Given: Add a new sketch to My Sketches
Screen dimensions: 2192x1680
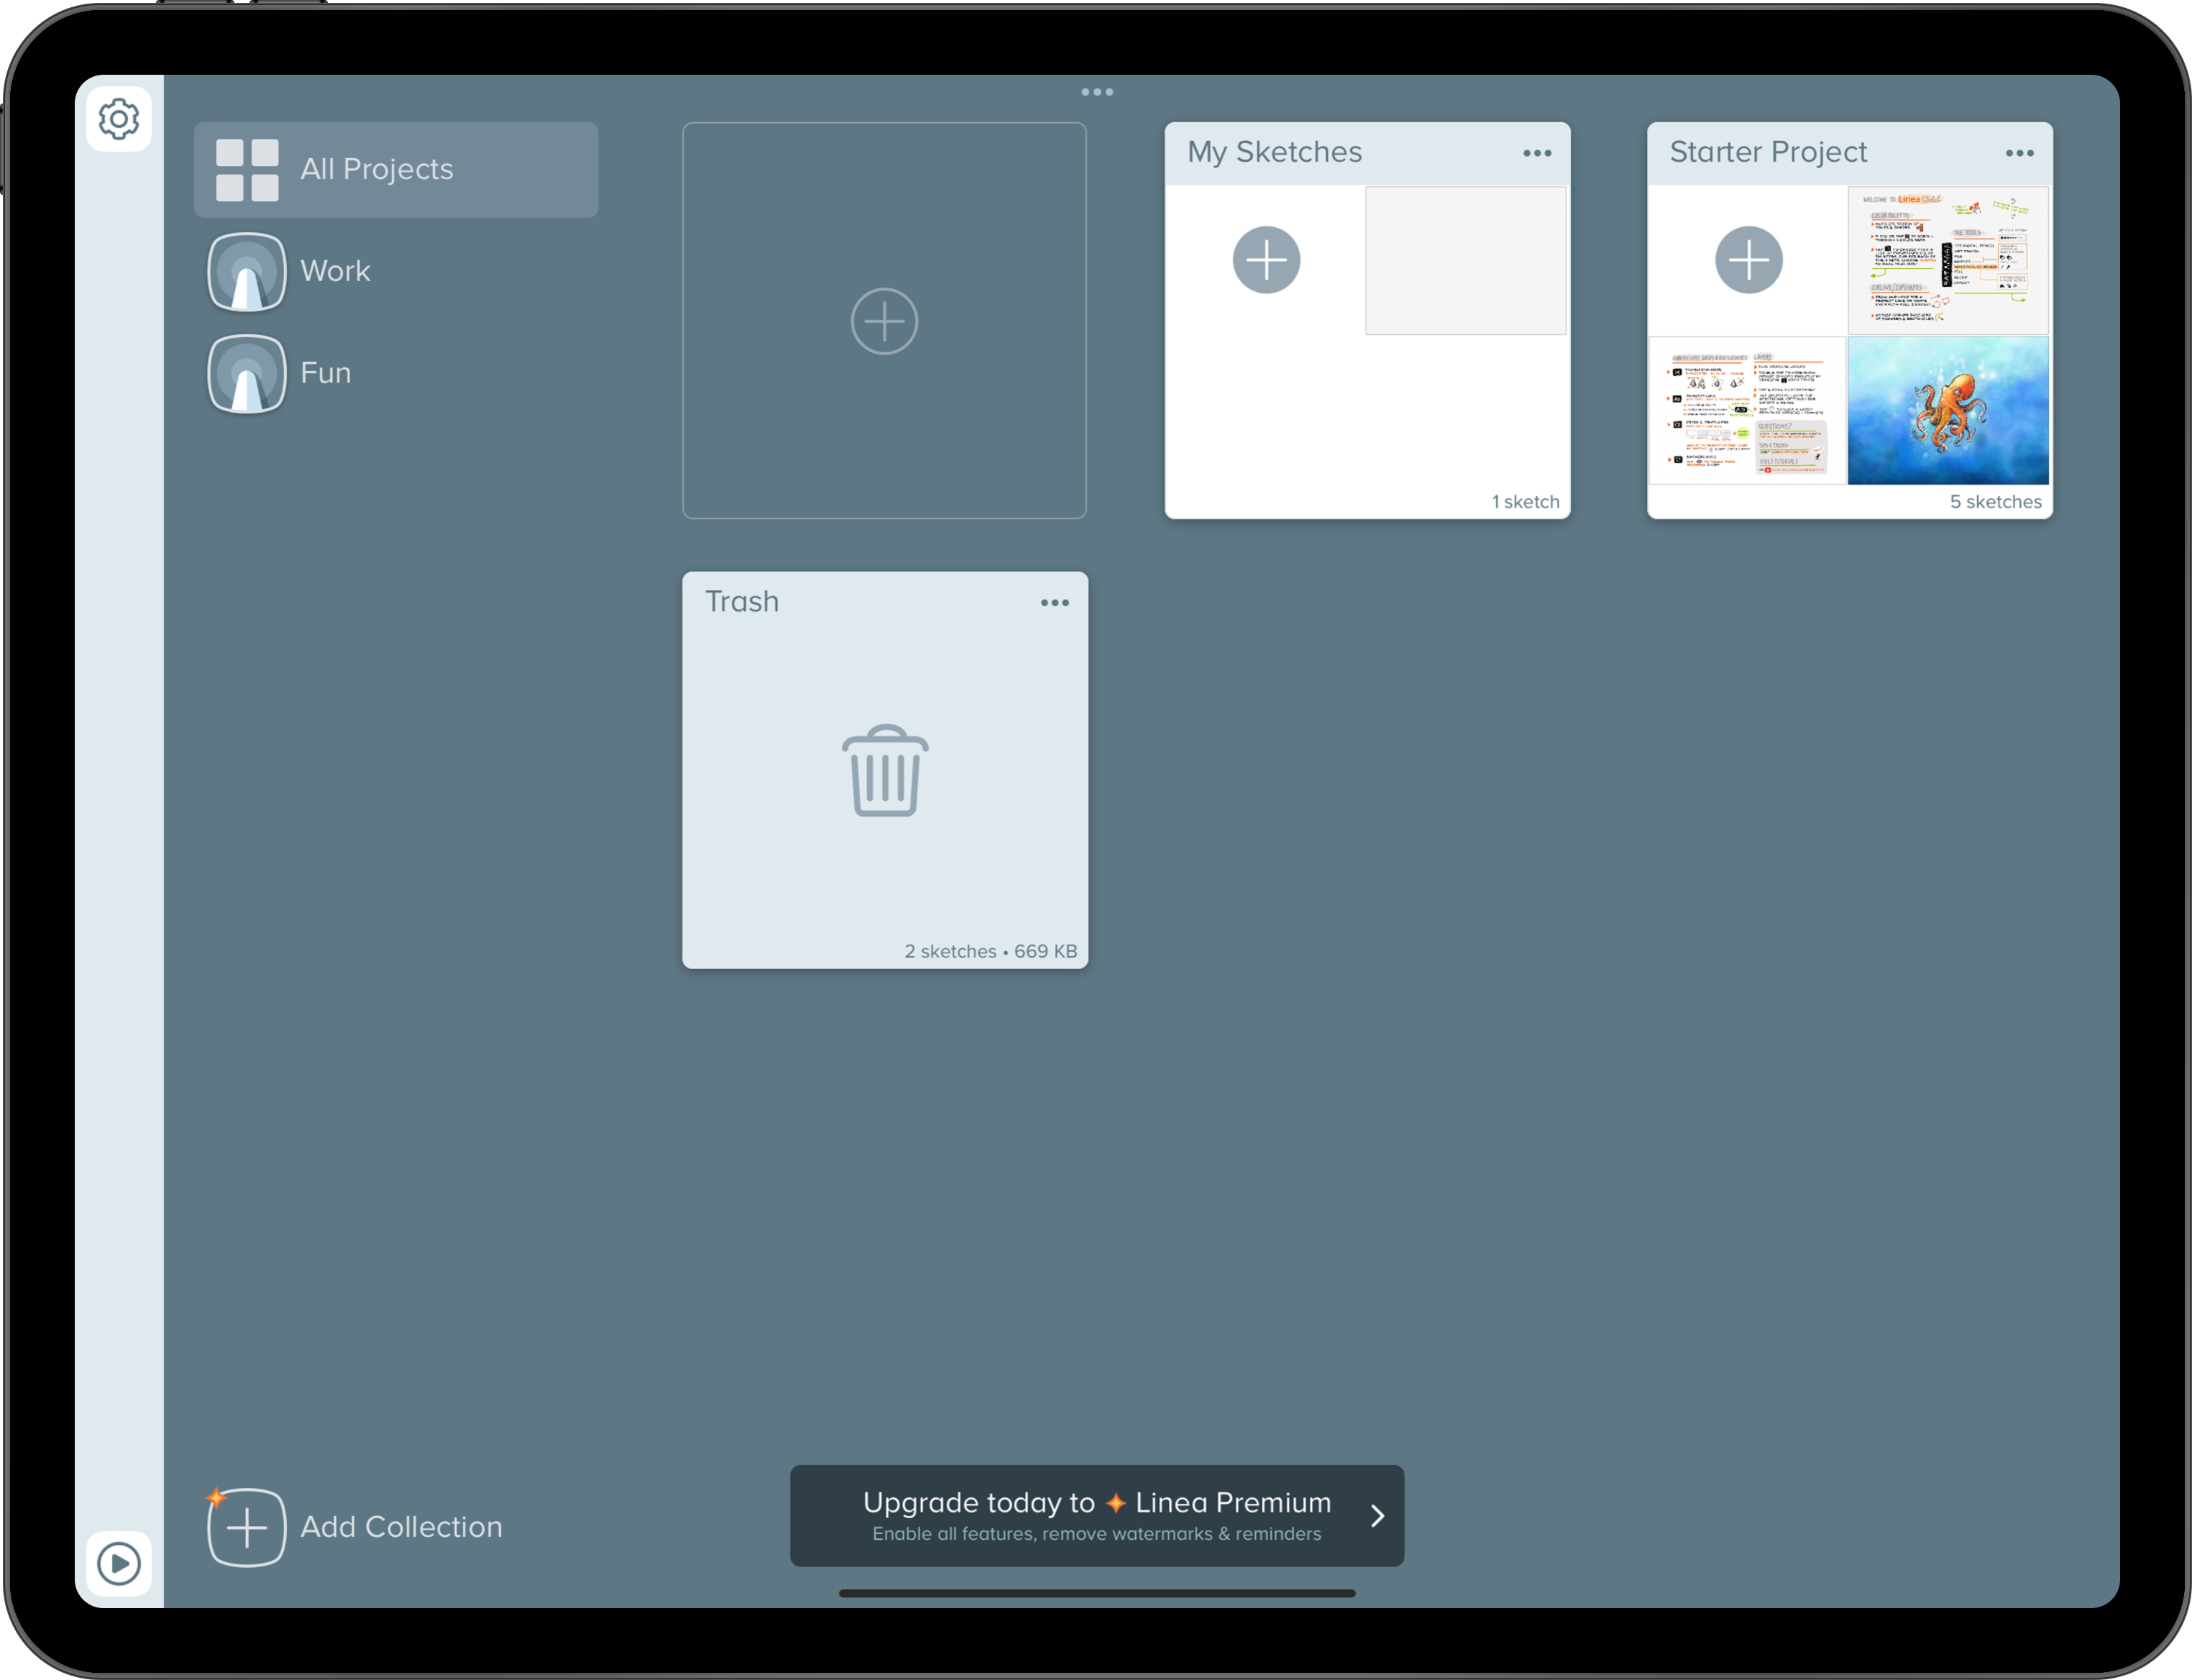Looking at the screenshot, I should pos(1266,260).
